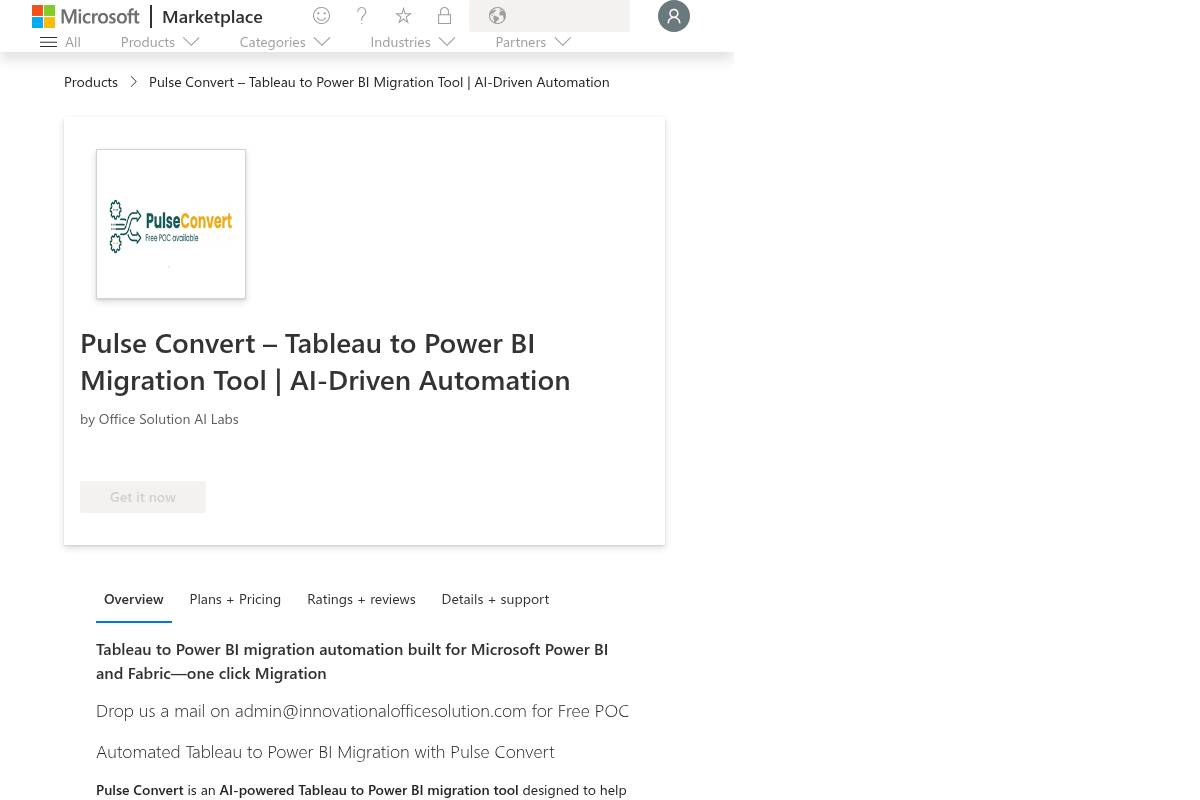The width and height of the screenshot is (1200, 800).
Task: Click the PulseConvert product logo thumbnail
Action: tap(171, 224)
